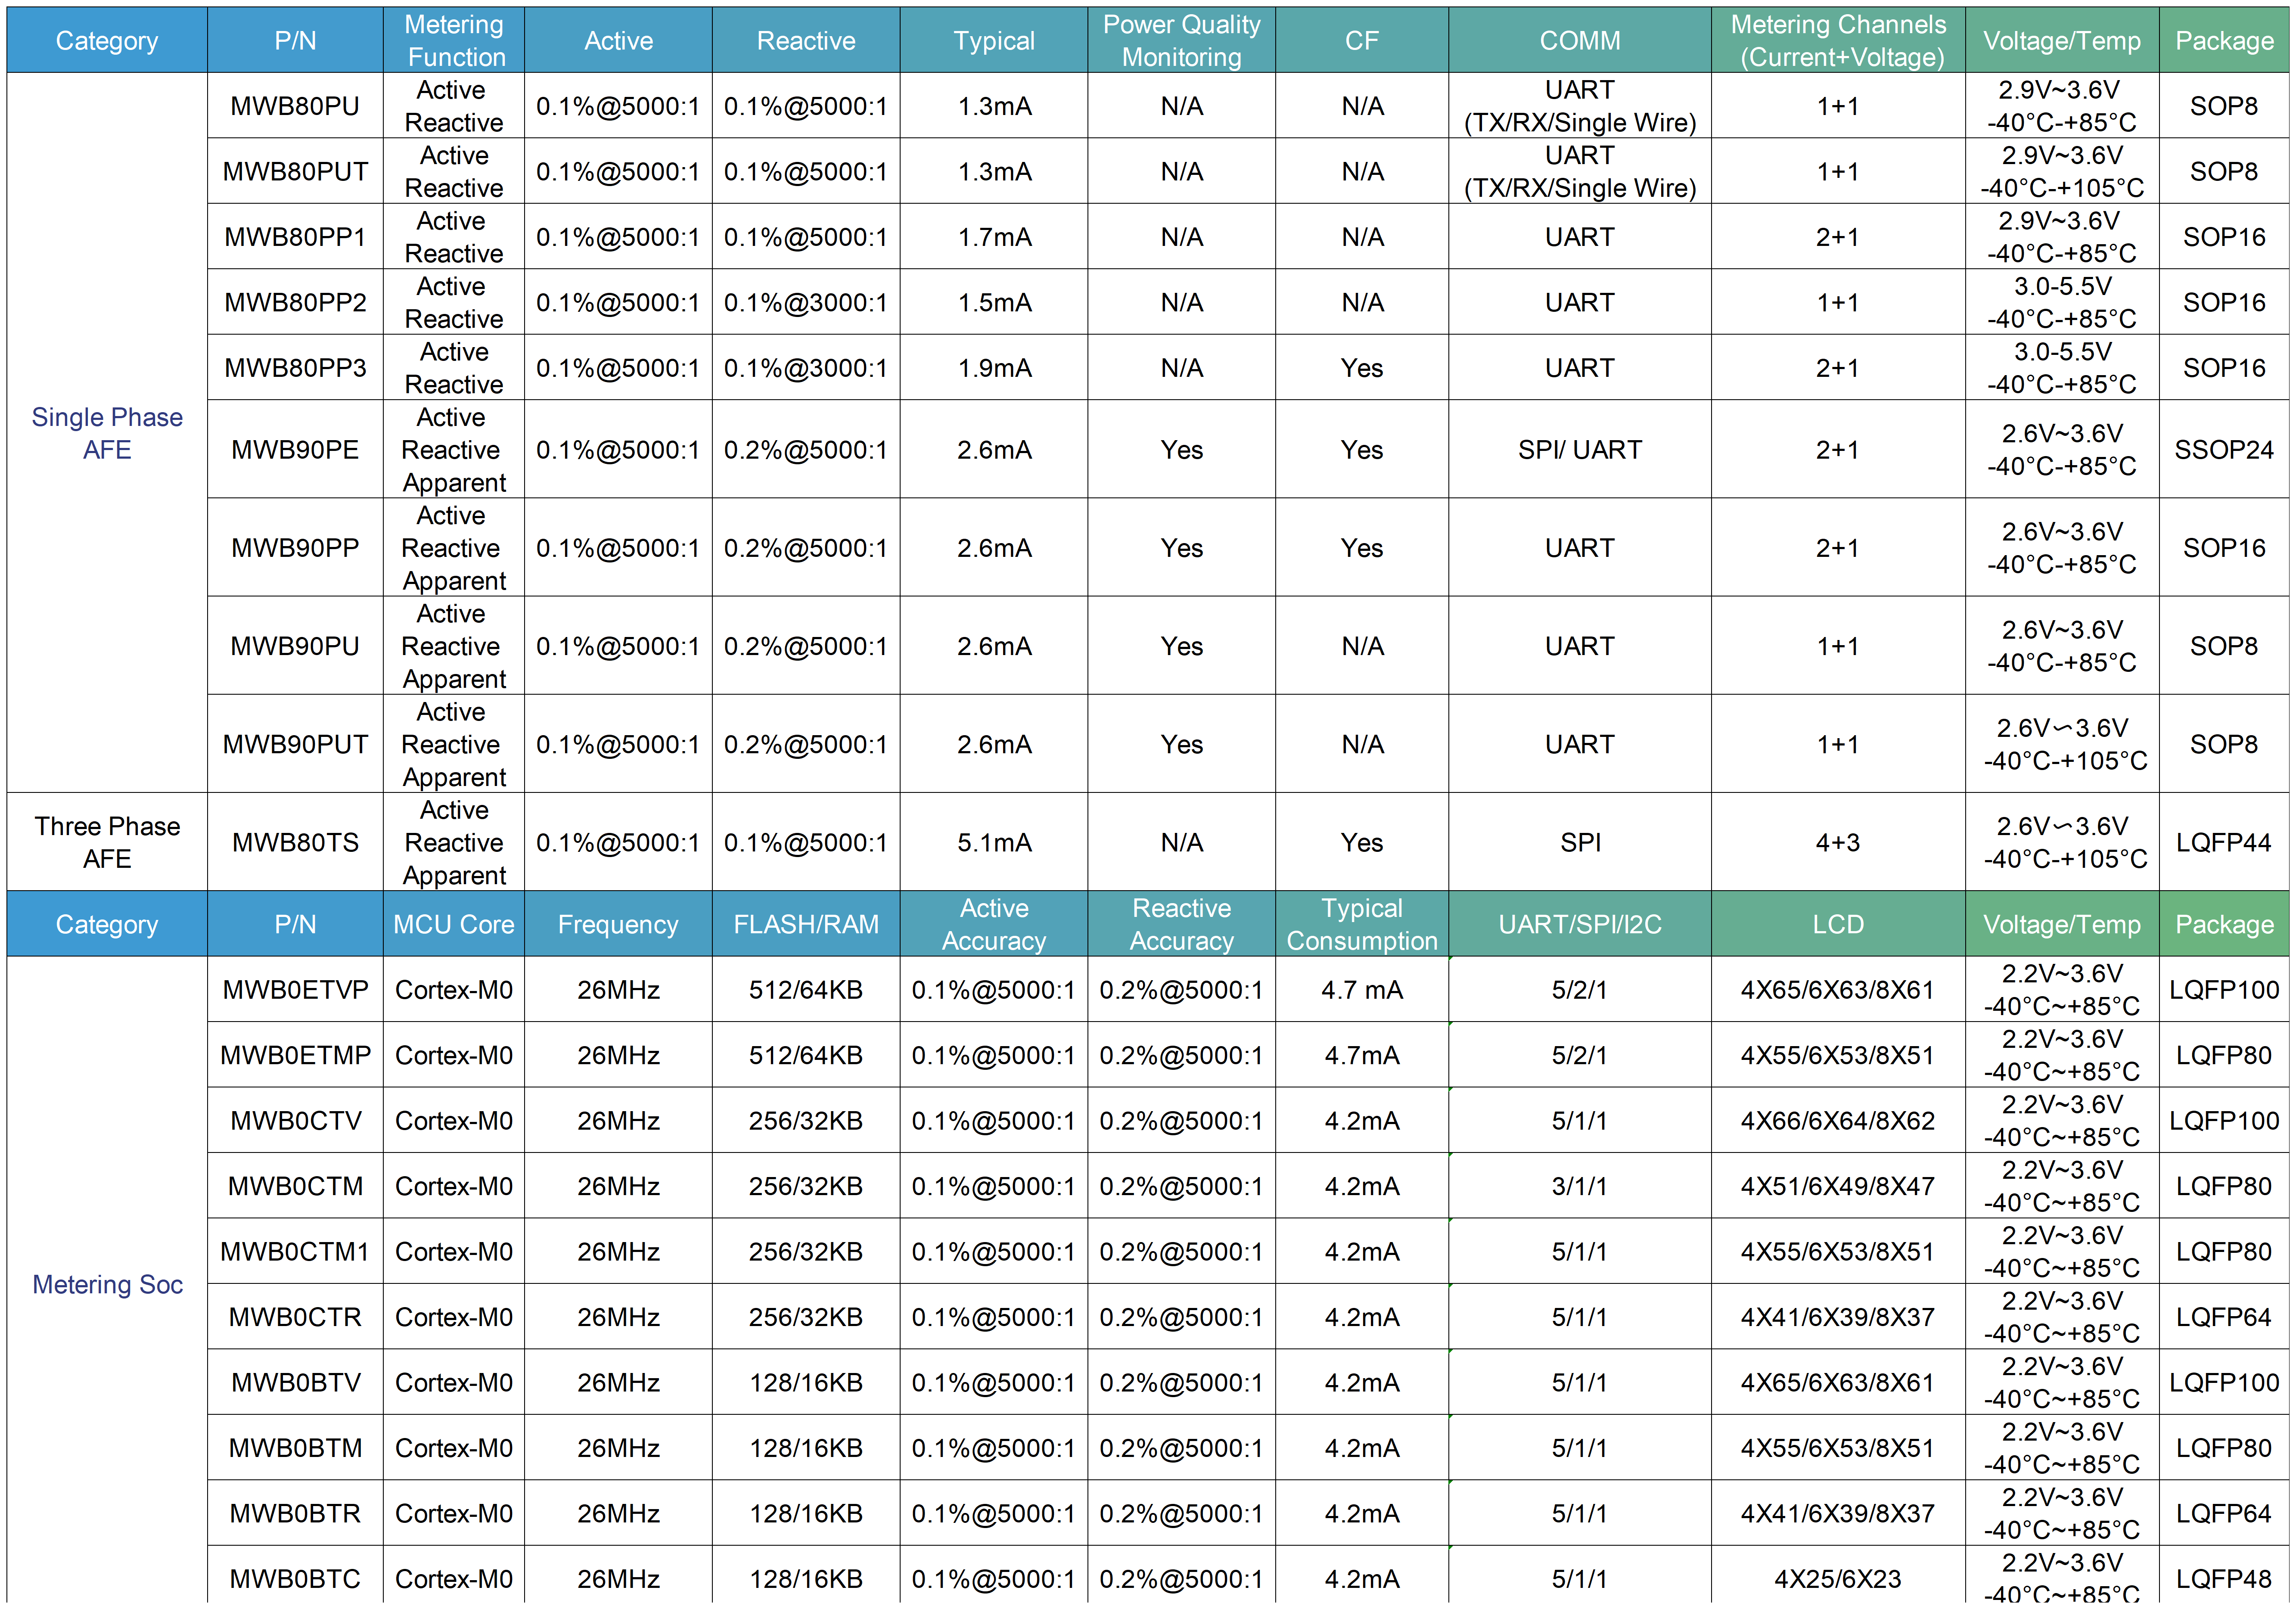Image resolution: width=2296 pixels, height=1609 pixels.
Task: Click the SPI comm cell for MWB80TS
Action: click(1580, 842)
